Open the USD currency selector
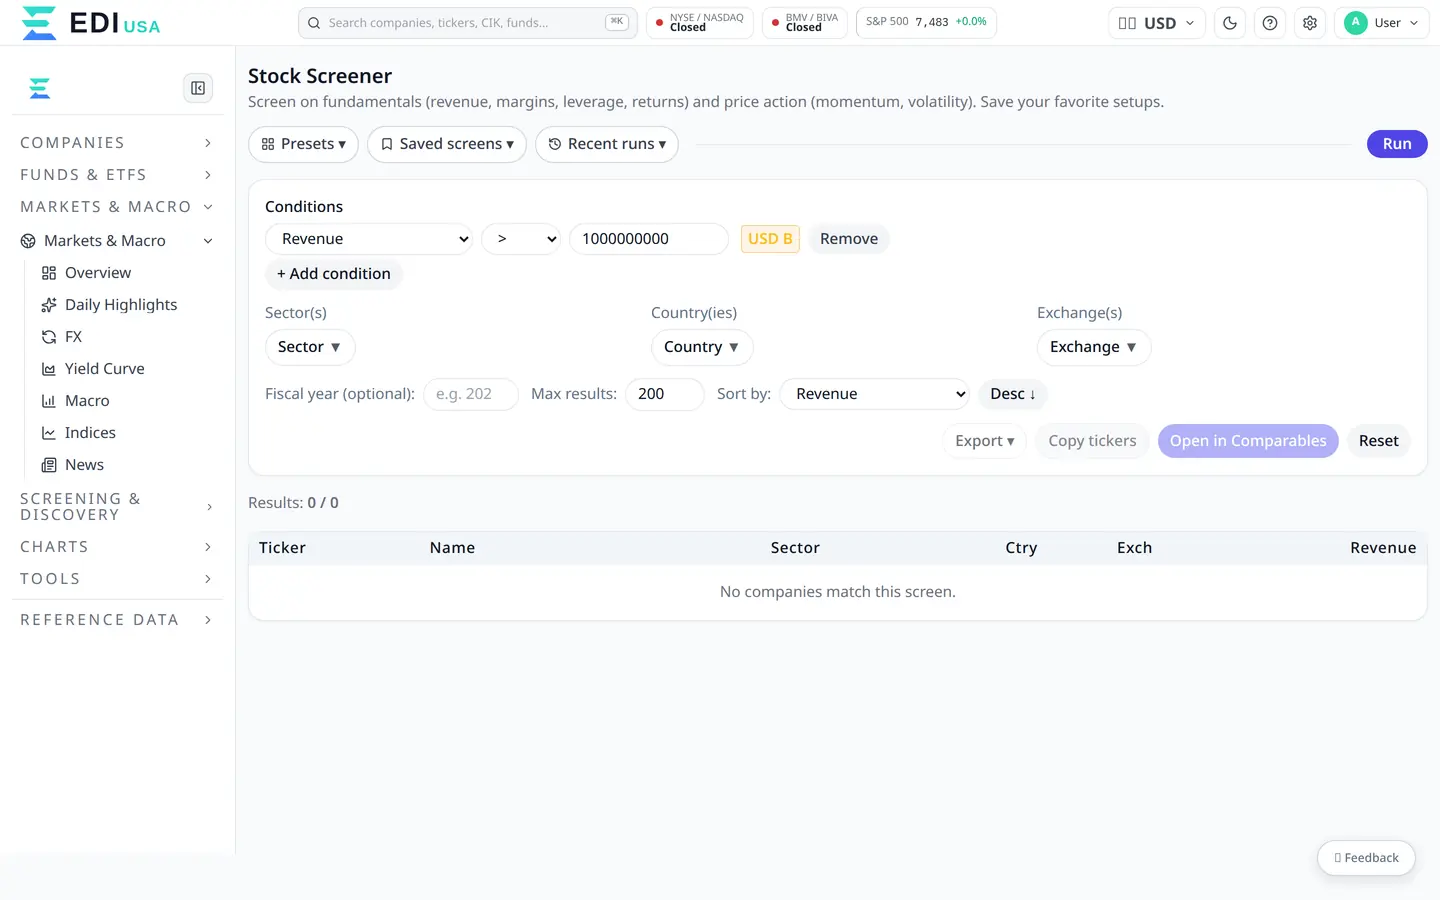The height and width of the screenshot is (900, 1440). 1156,23
